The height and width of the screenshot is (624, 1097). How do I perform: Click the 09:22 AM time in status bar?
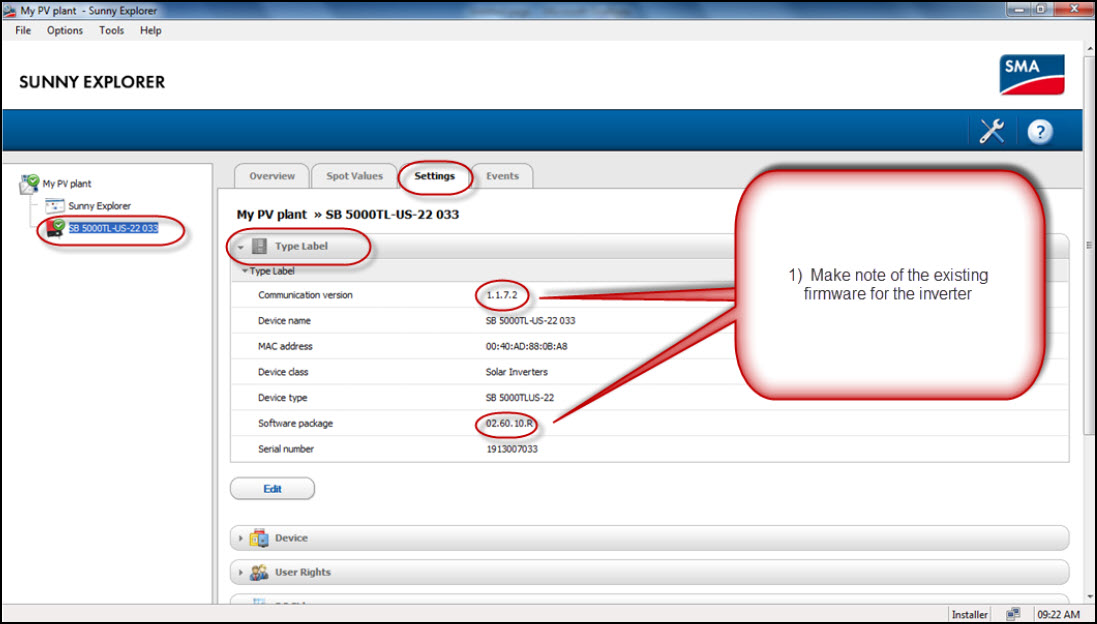tap(1061, 614)
